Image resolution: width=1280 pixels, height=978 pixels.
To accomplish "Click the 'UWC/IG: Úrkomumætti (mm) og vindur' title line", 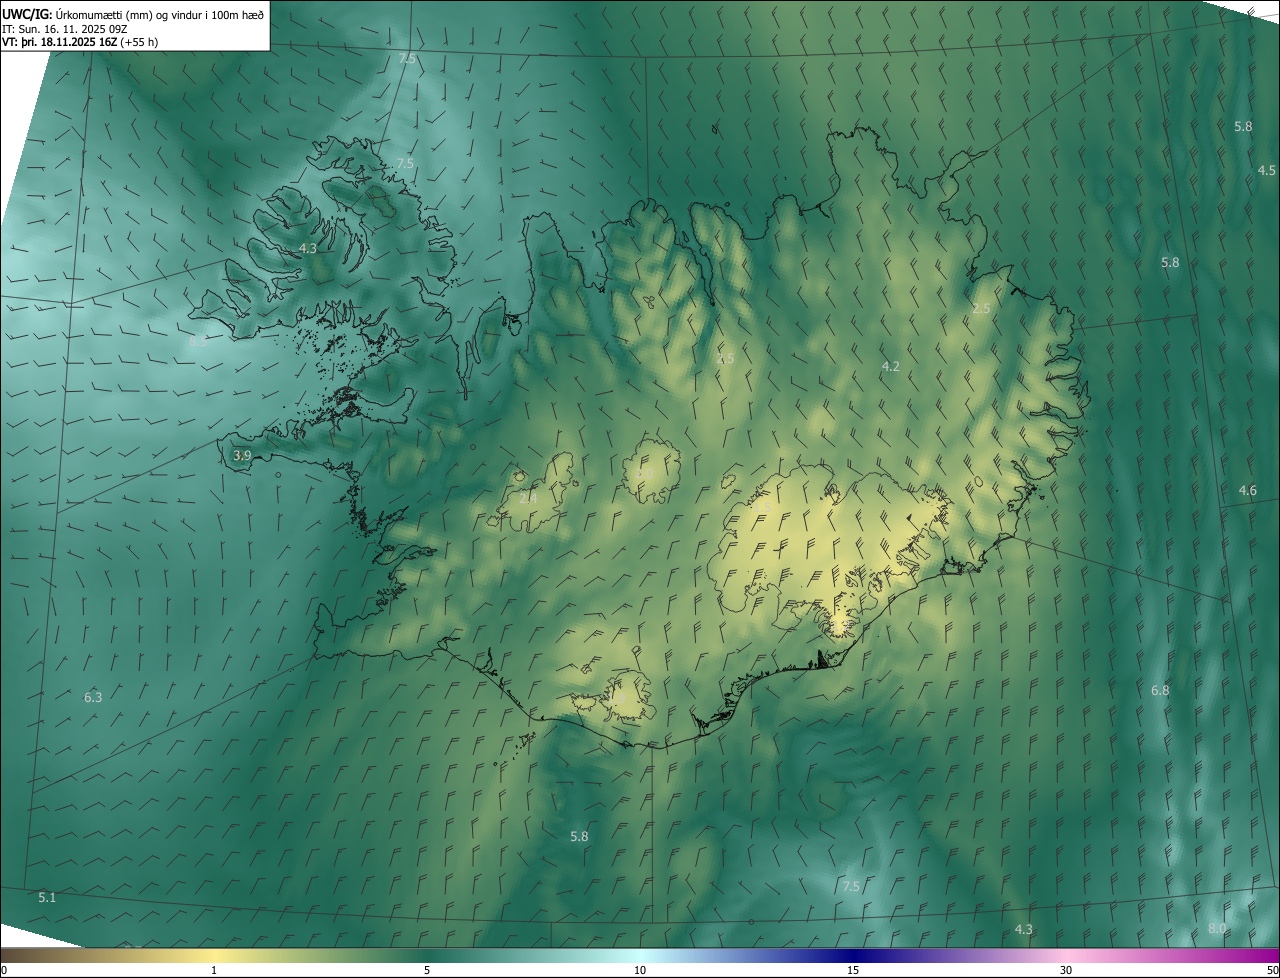I will click(133, 14).
